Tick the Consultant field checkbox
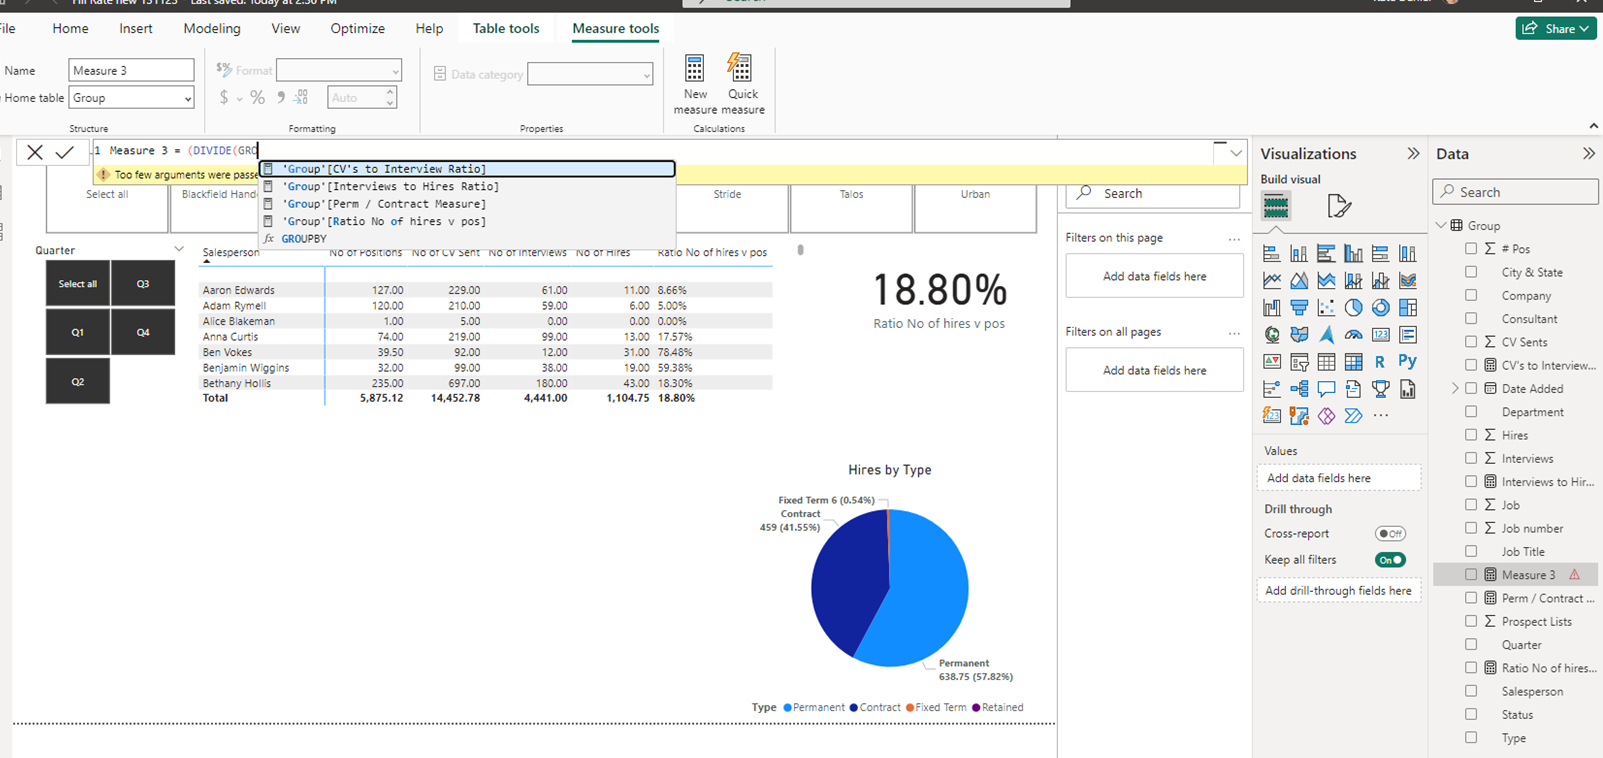Viewport: 1603px width, 758px height. 1471,318
